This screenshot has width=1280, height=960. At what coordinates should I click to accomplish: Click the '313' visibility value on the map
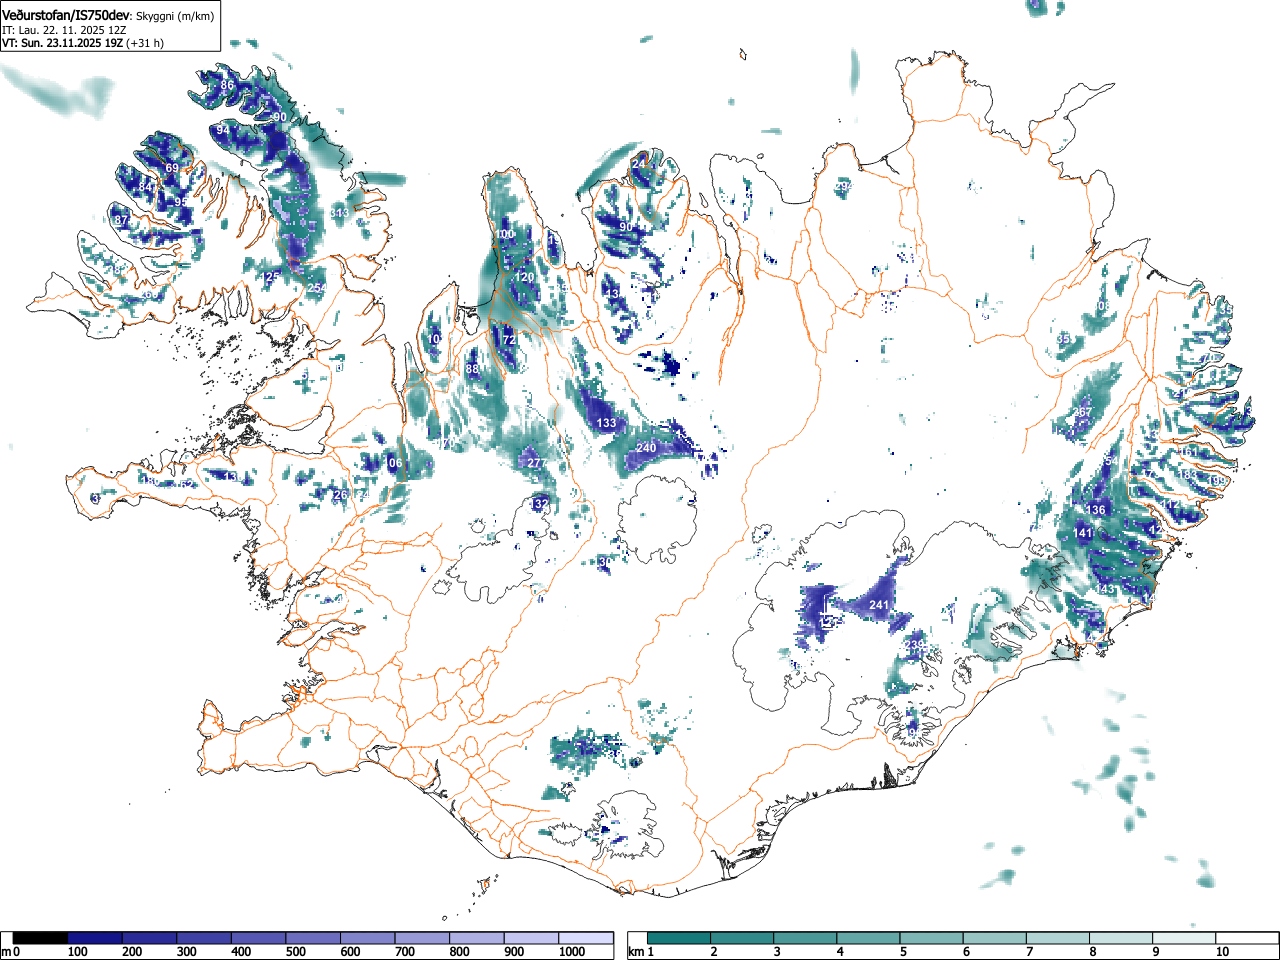pyautogui.click(x=340, y=213)
